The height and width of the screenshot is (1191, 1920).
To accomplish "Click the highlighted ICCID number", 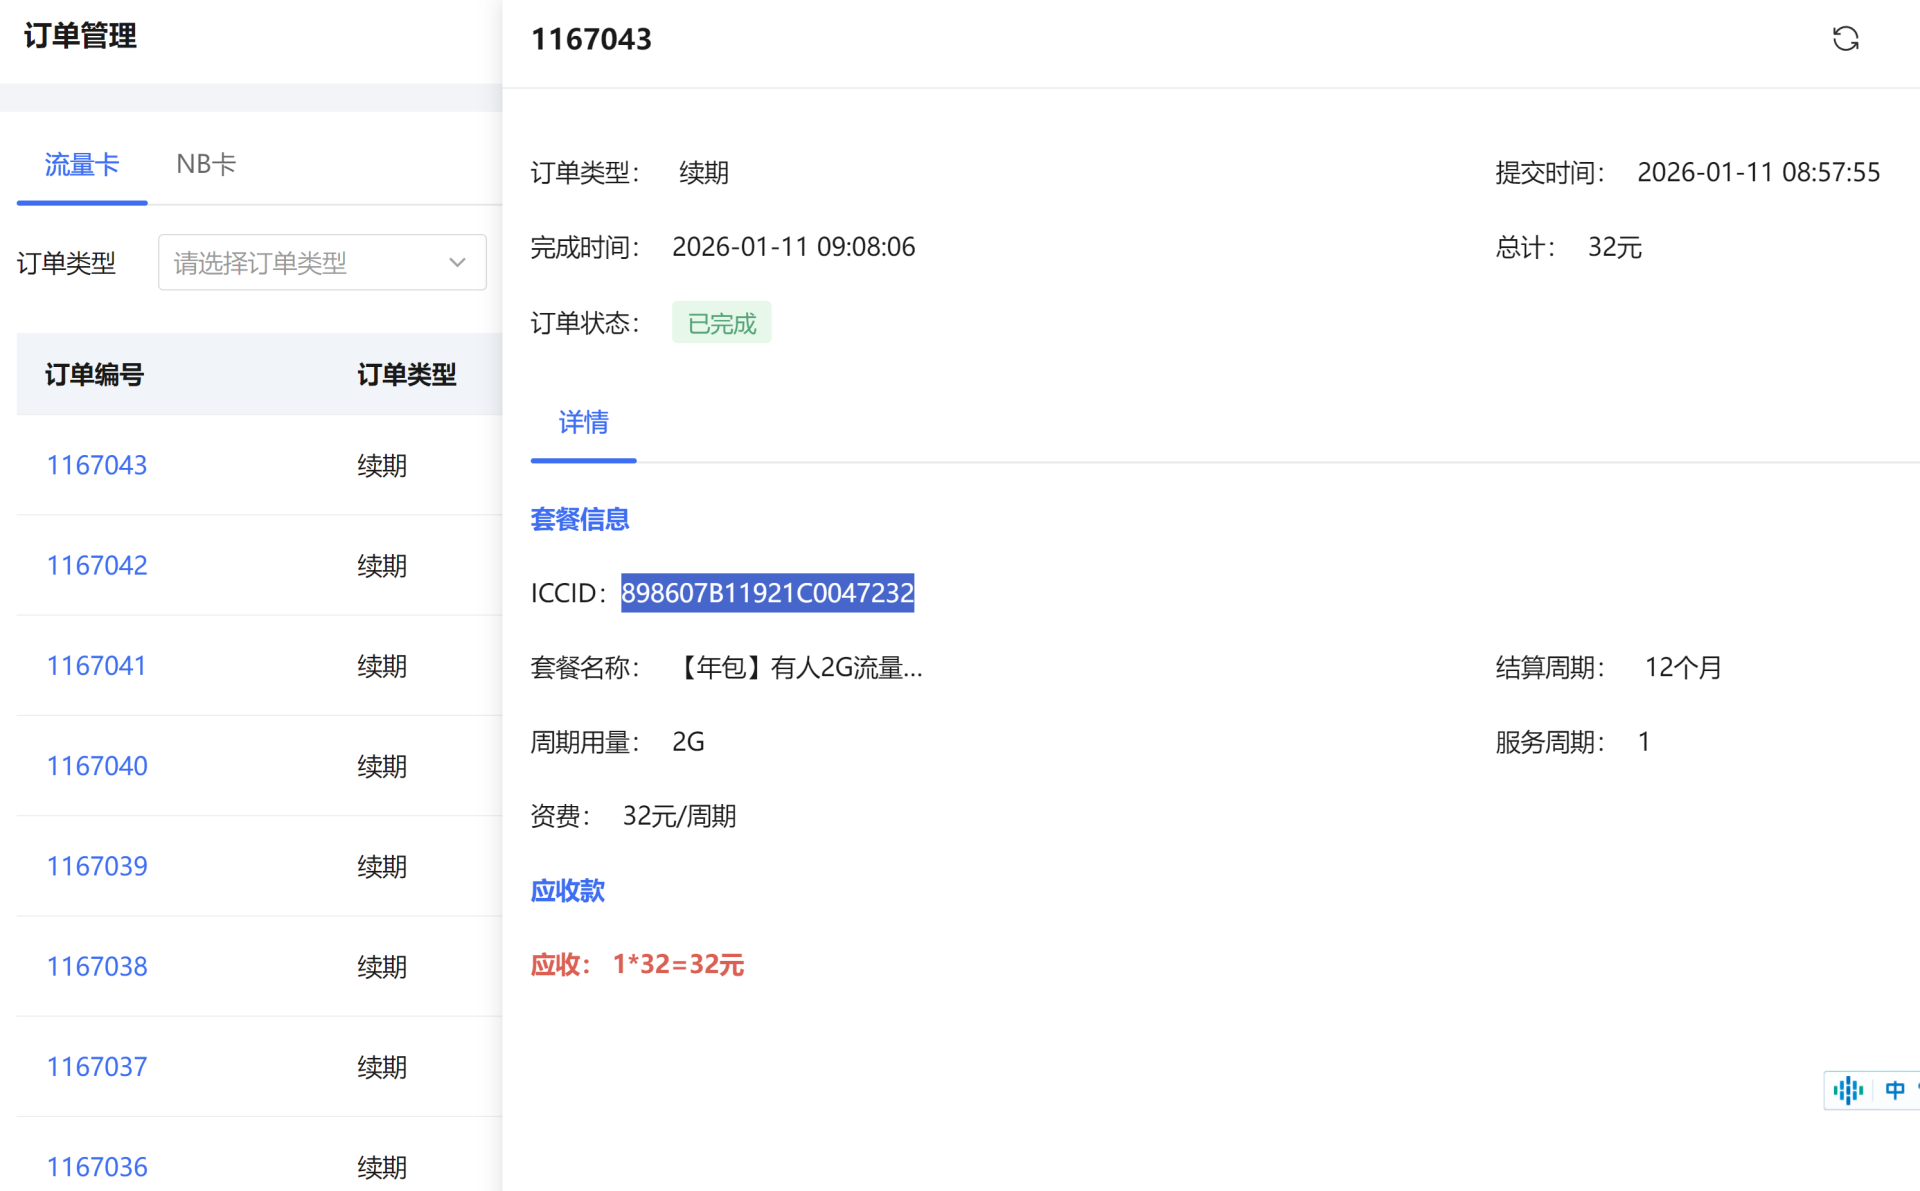I will (767, 593).
